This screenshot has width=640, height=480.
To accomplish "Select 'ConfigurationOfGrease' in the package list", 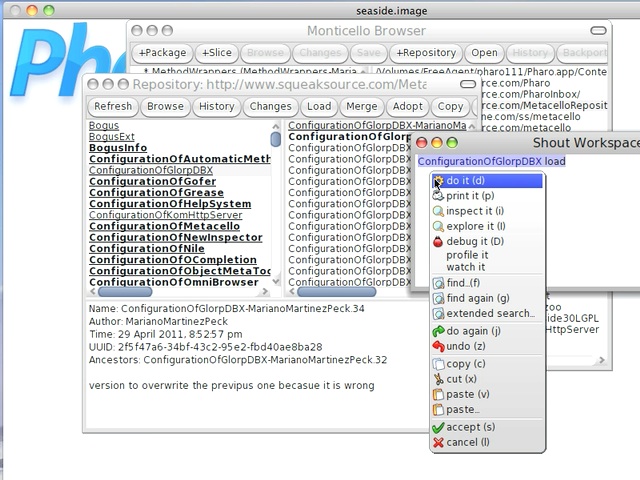I will (x=156, y=193).
